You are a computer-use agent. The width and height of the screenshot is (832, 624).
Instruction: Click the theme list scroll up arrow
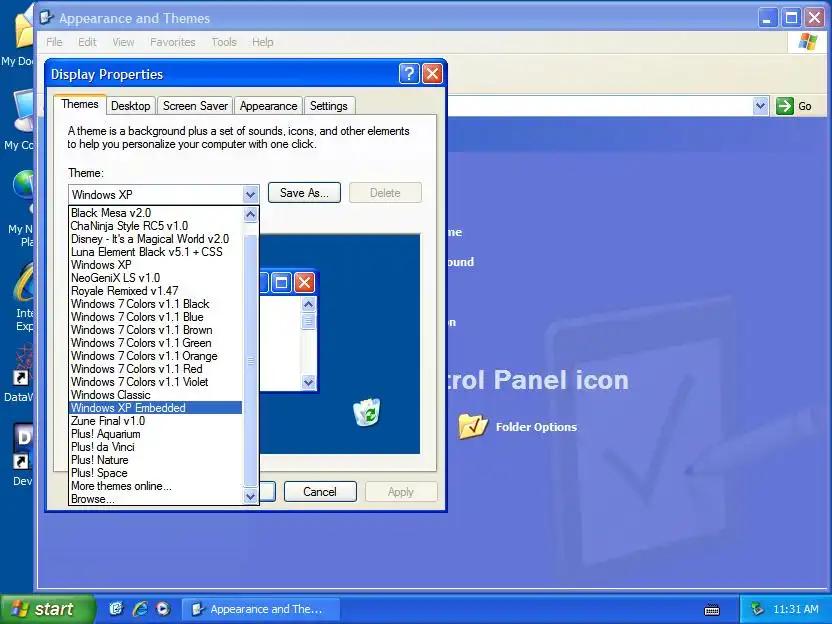250,214
